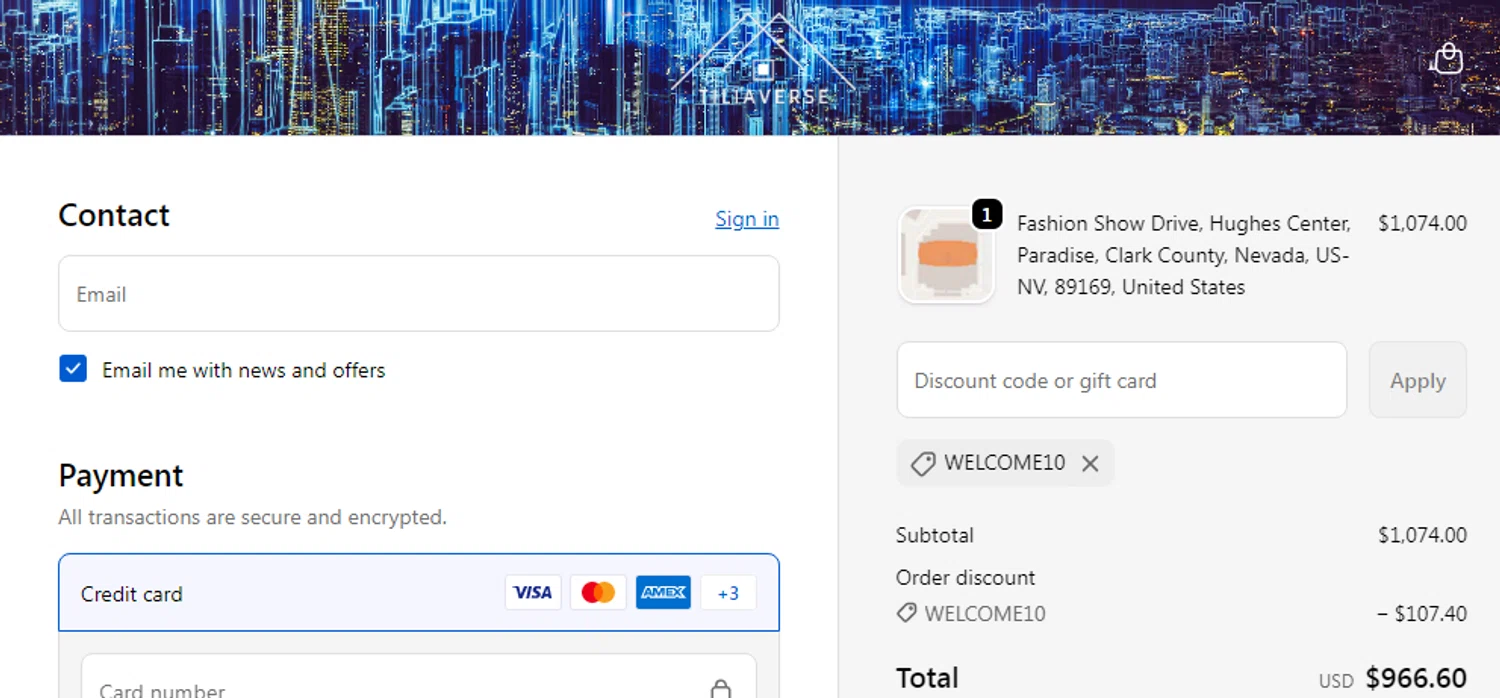Click the Order discount label

click(x=966, y=578)
